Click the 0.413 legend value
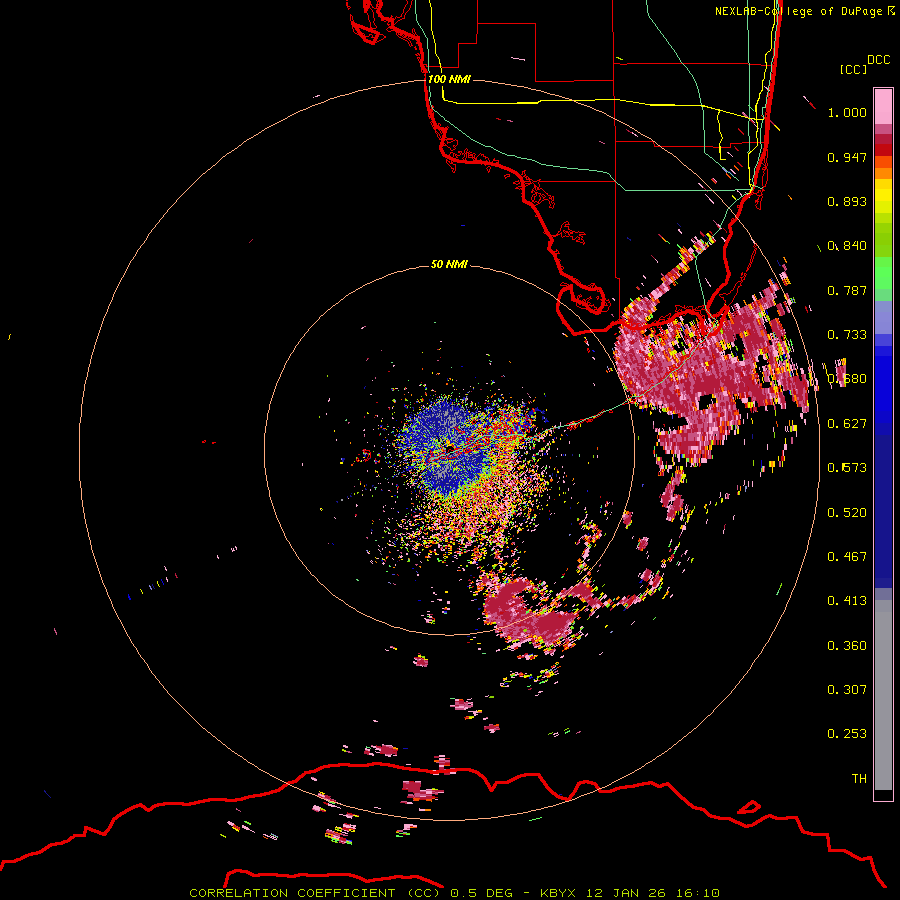900x900 pixels. tap(847, 601)
